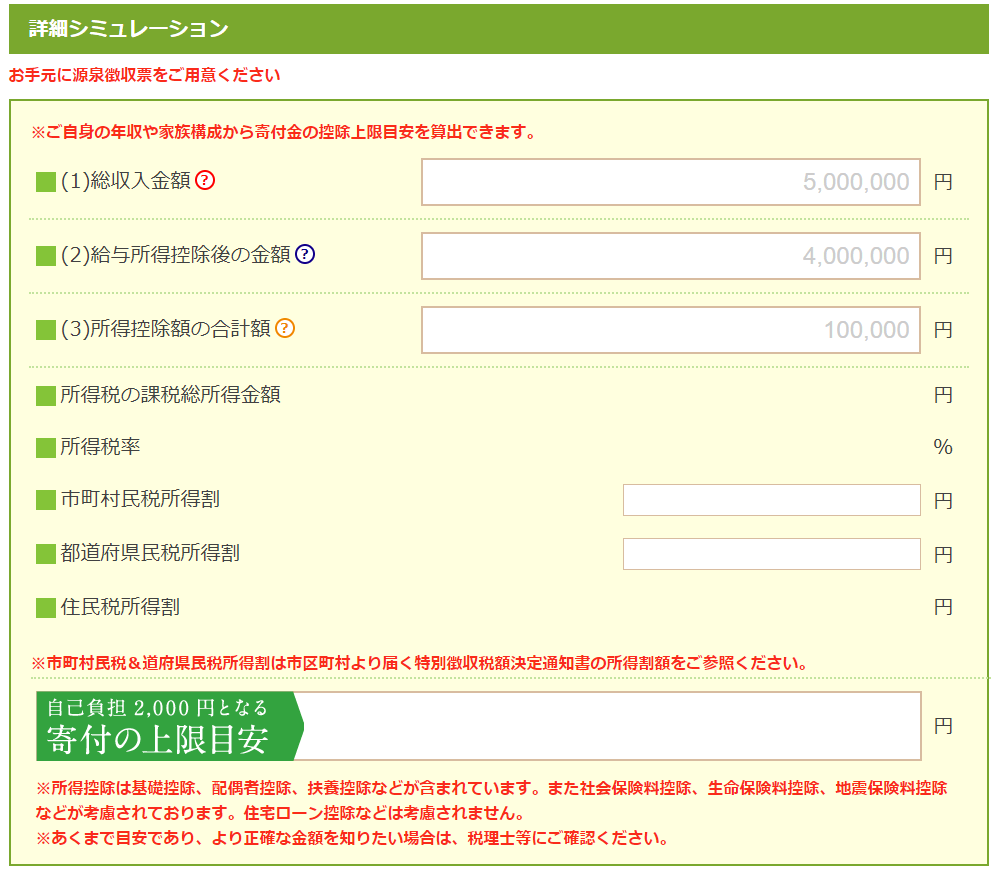
Task: Click the (3)所得控除額の合計額 label
Action: (165, 328)
